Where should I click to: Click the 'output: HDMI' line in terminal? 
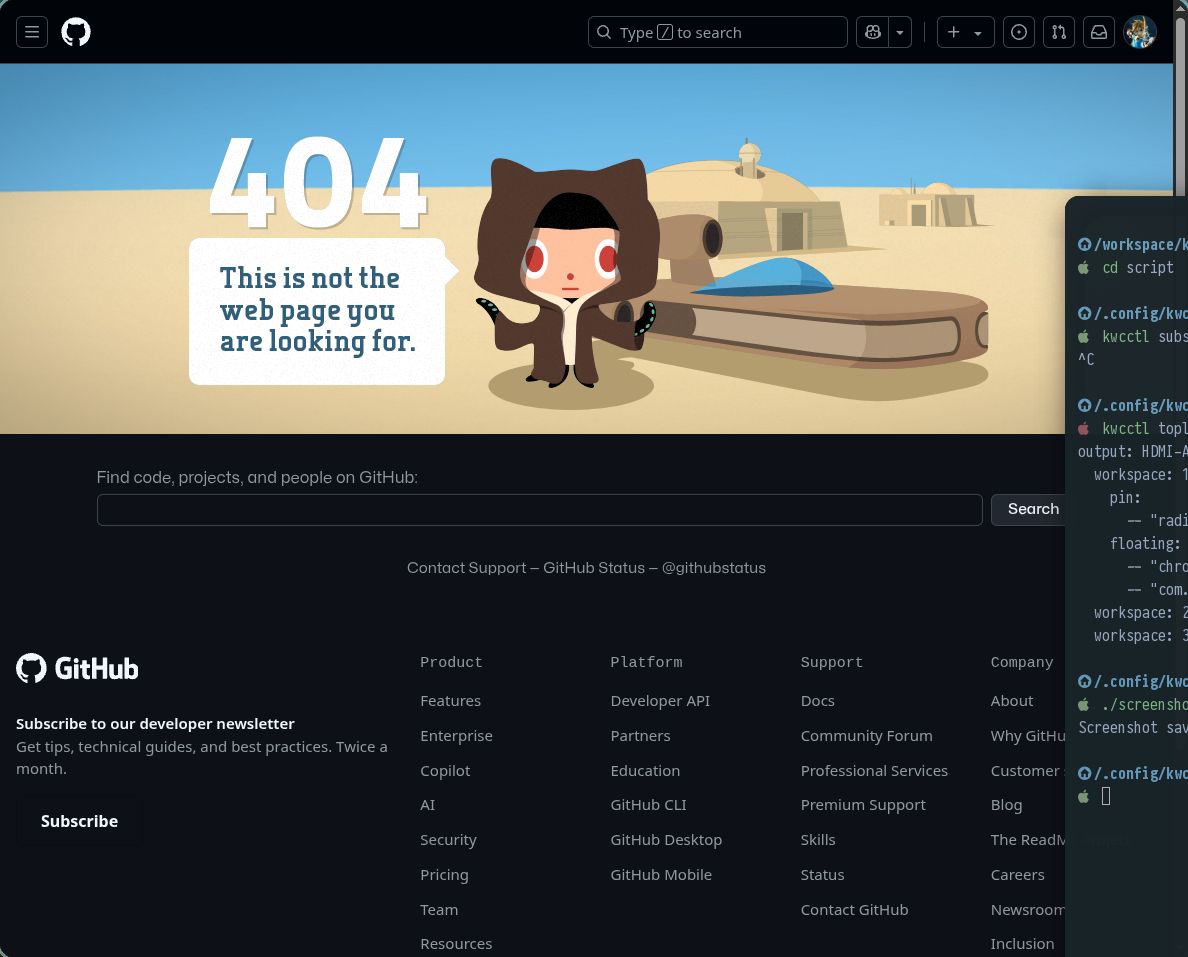1133,452
